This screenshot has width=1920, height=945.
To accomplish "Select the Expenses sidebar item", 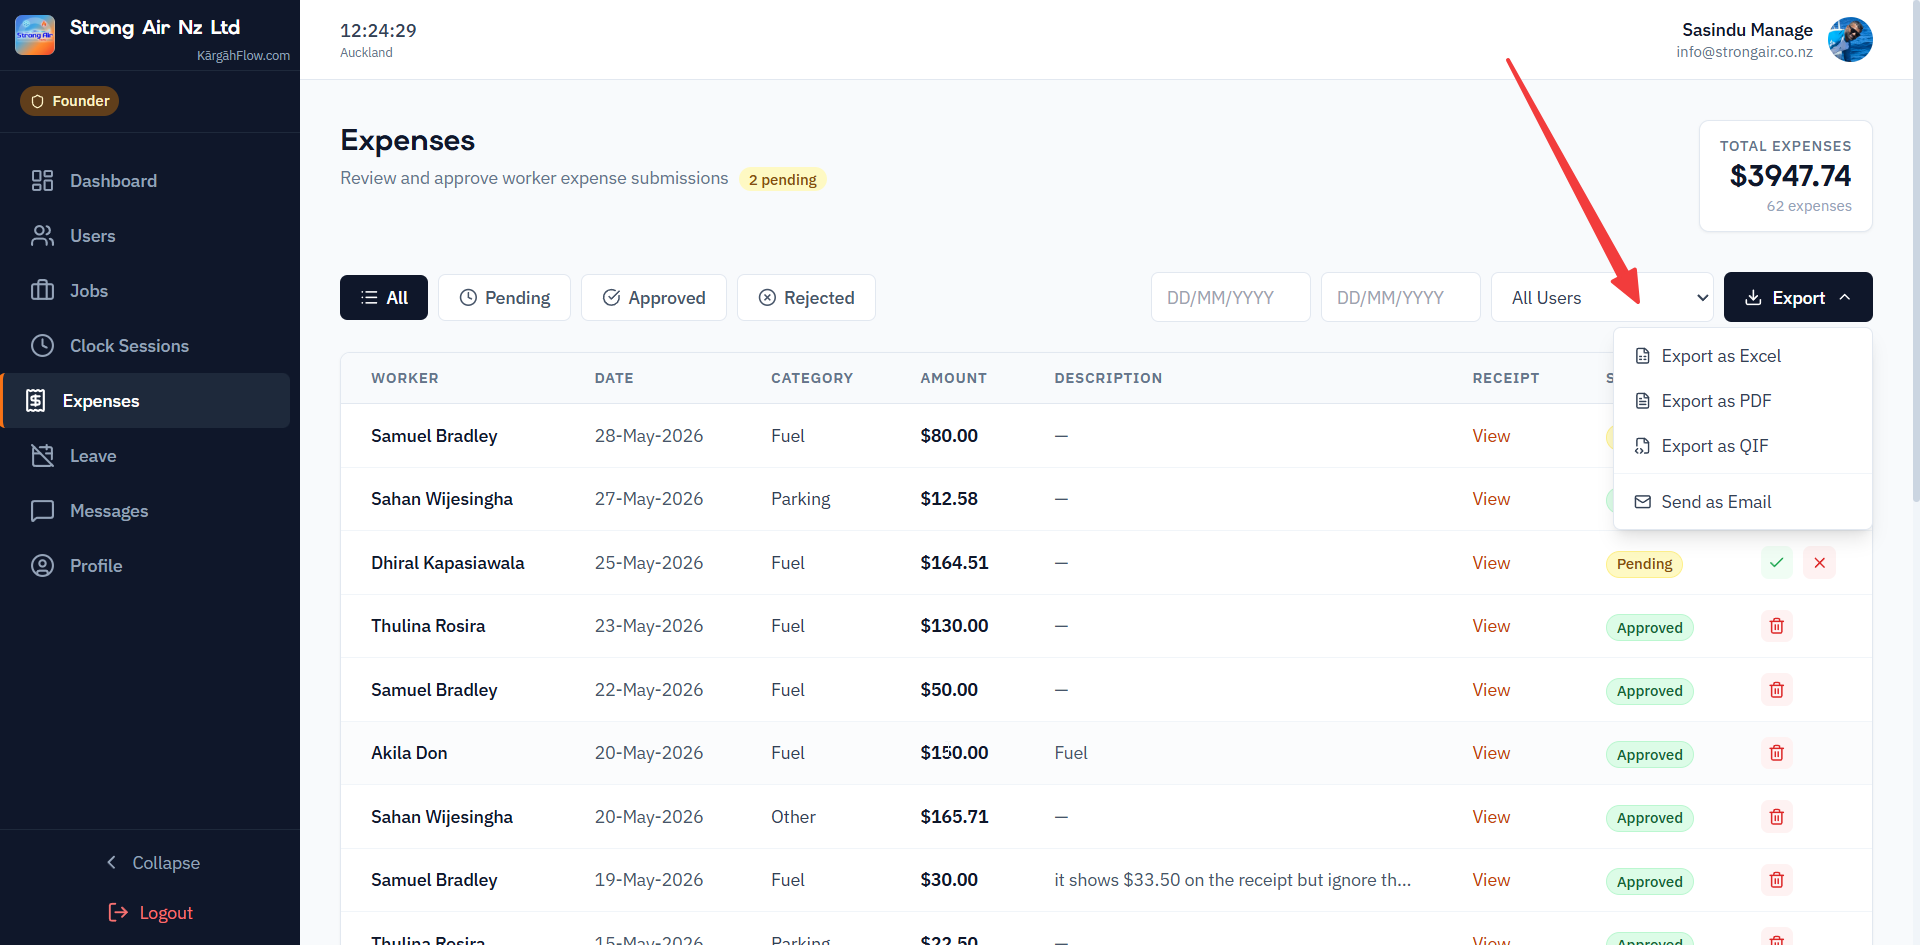I will 147,401.
